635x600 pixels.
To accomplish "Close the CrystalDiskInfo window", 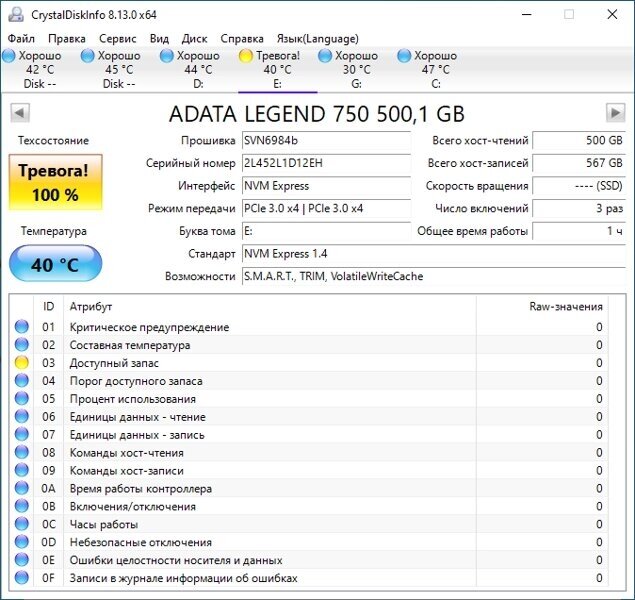I will [x=612, y=15].
